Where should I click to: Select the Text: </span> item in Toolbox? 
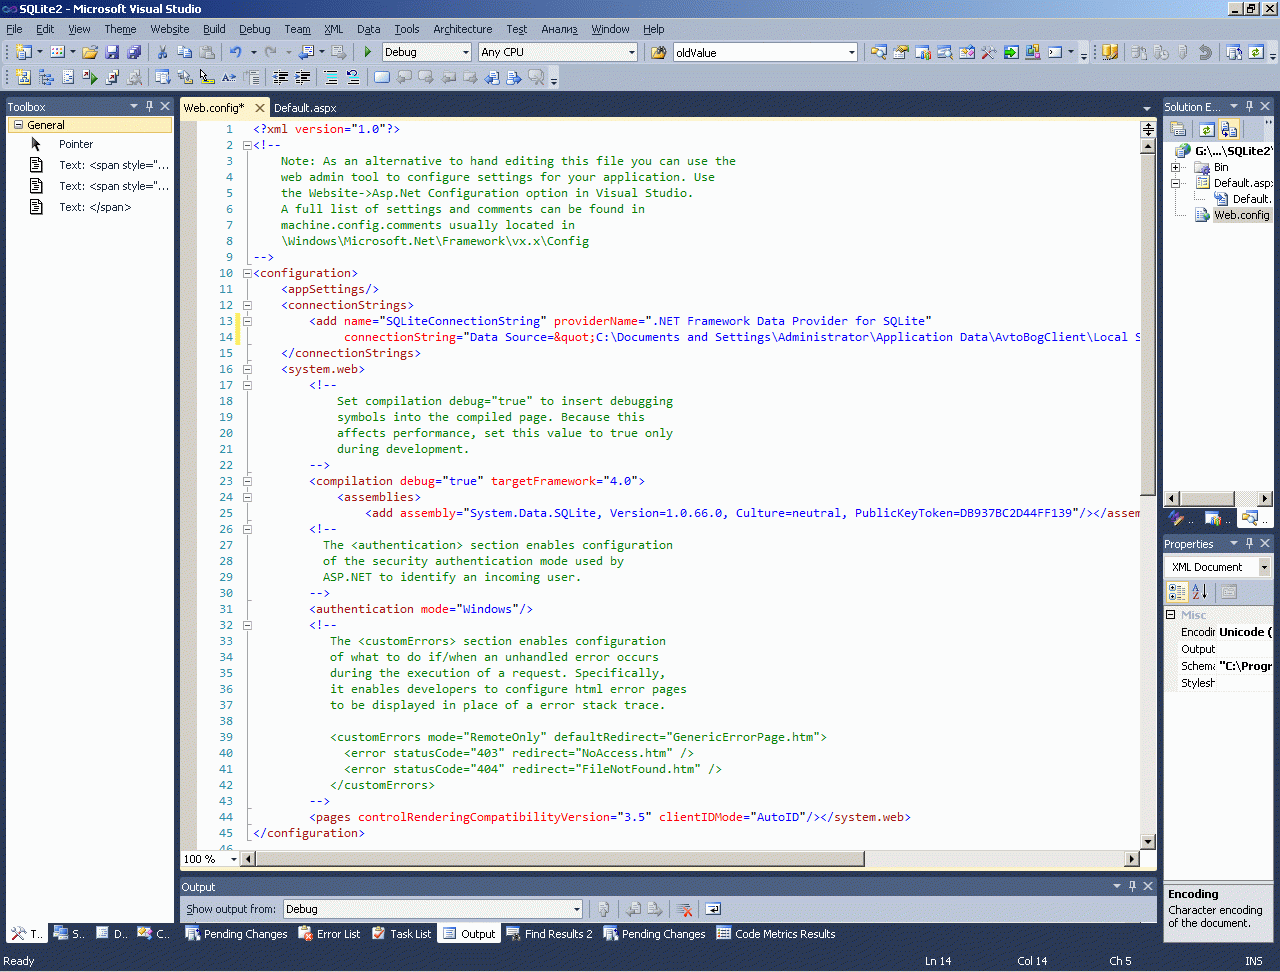click(x=90, y=207)
